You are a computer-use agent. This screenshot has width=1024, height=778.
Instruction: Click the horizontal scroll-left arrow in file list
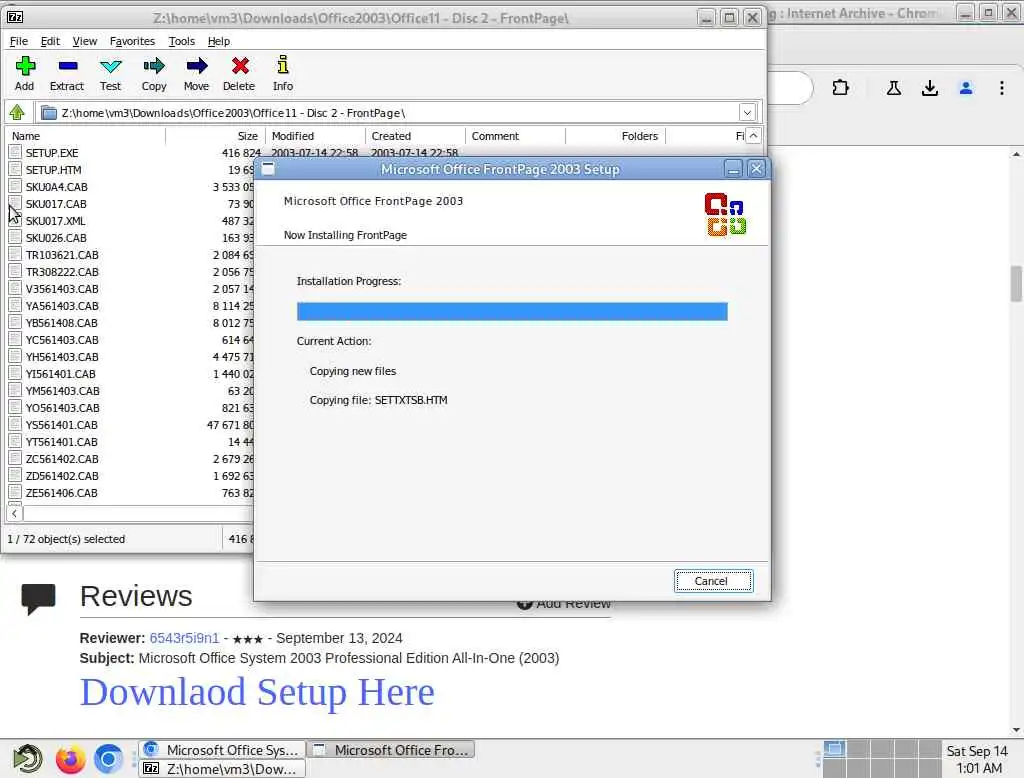pyautogui.click(x=14, y=513)
